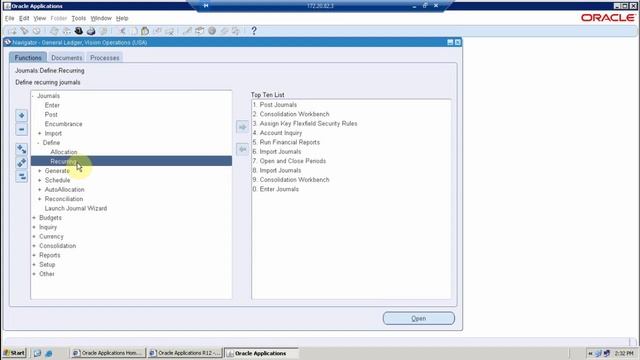Click the Open button
The image size is (640, 360).
(419, 318)
